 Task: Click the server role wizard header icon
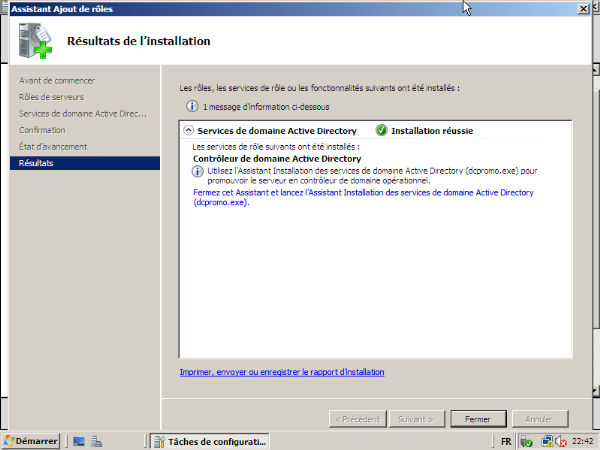pyautogui.click(x=35, y=41)
